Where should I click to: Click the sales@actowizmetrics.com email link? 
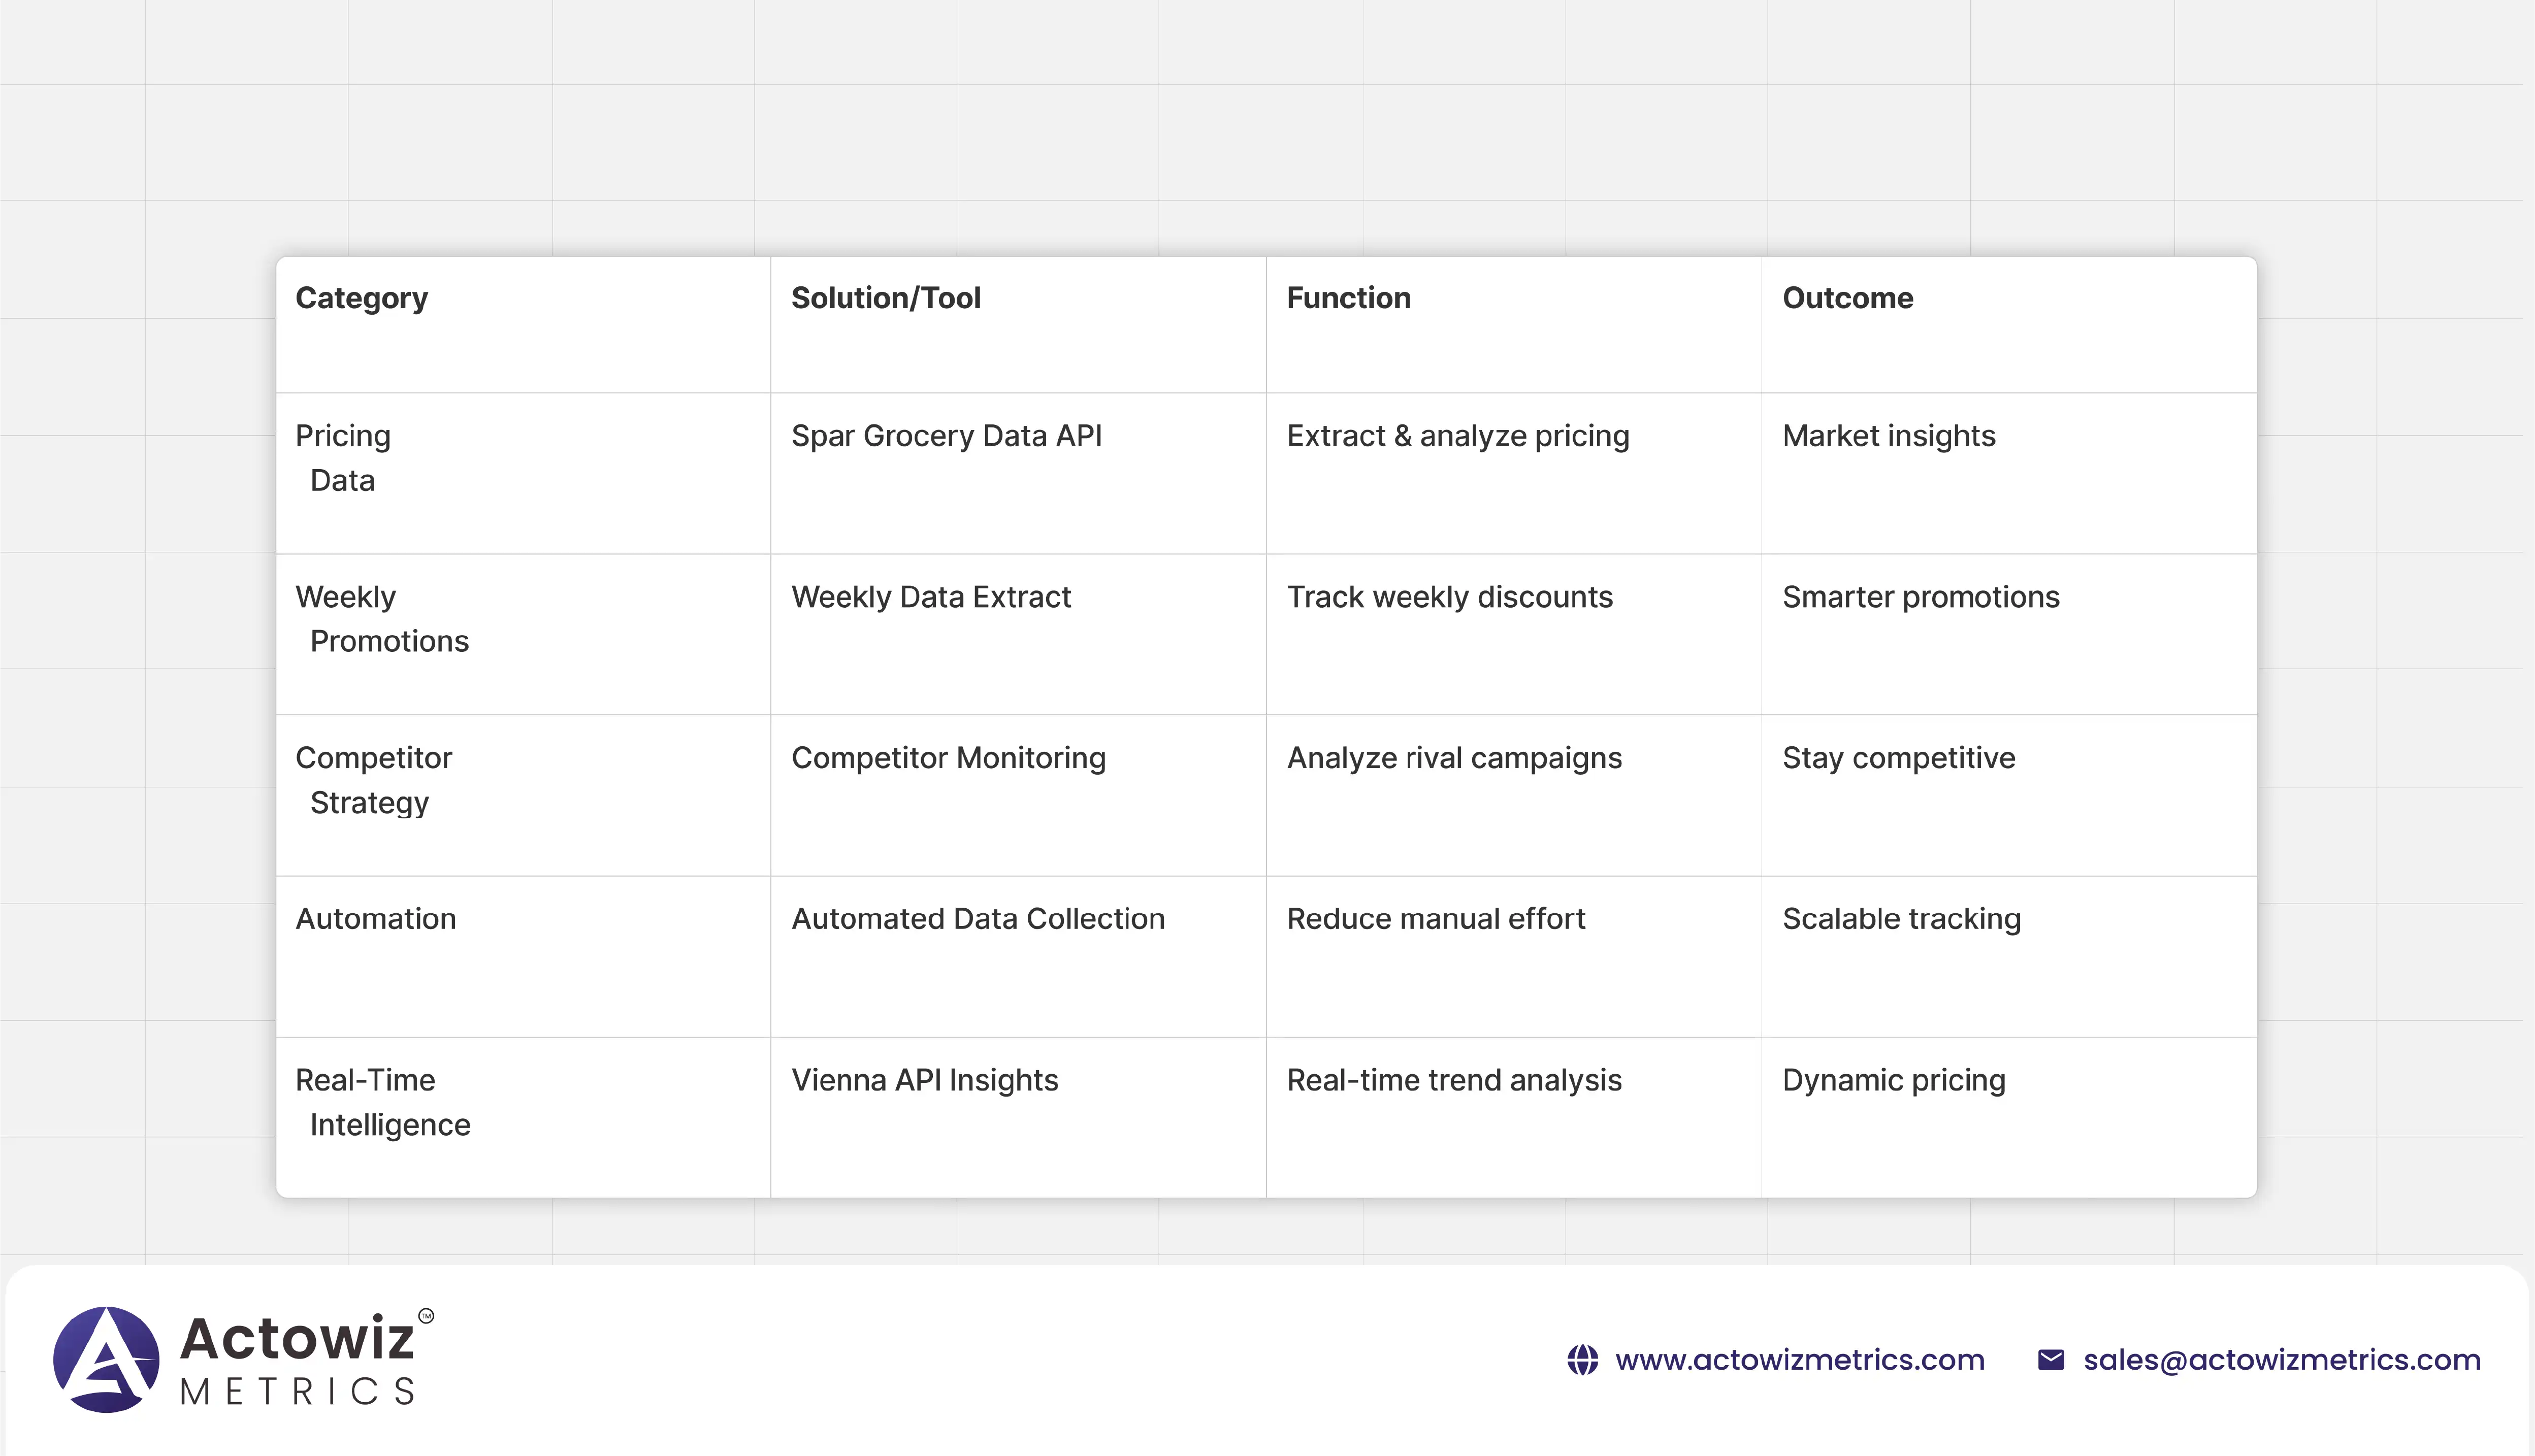2281,1360
